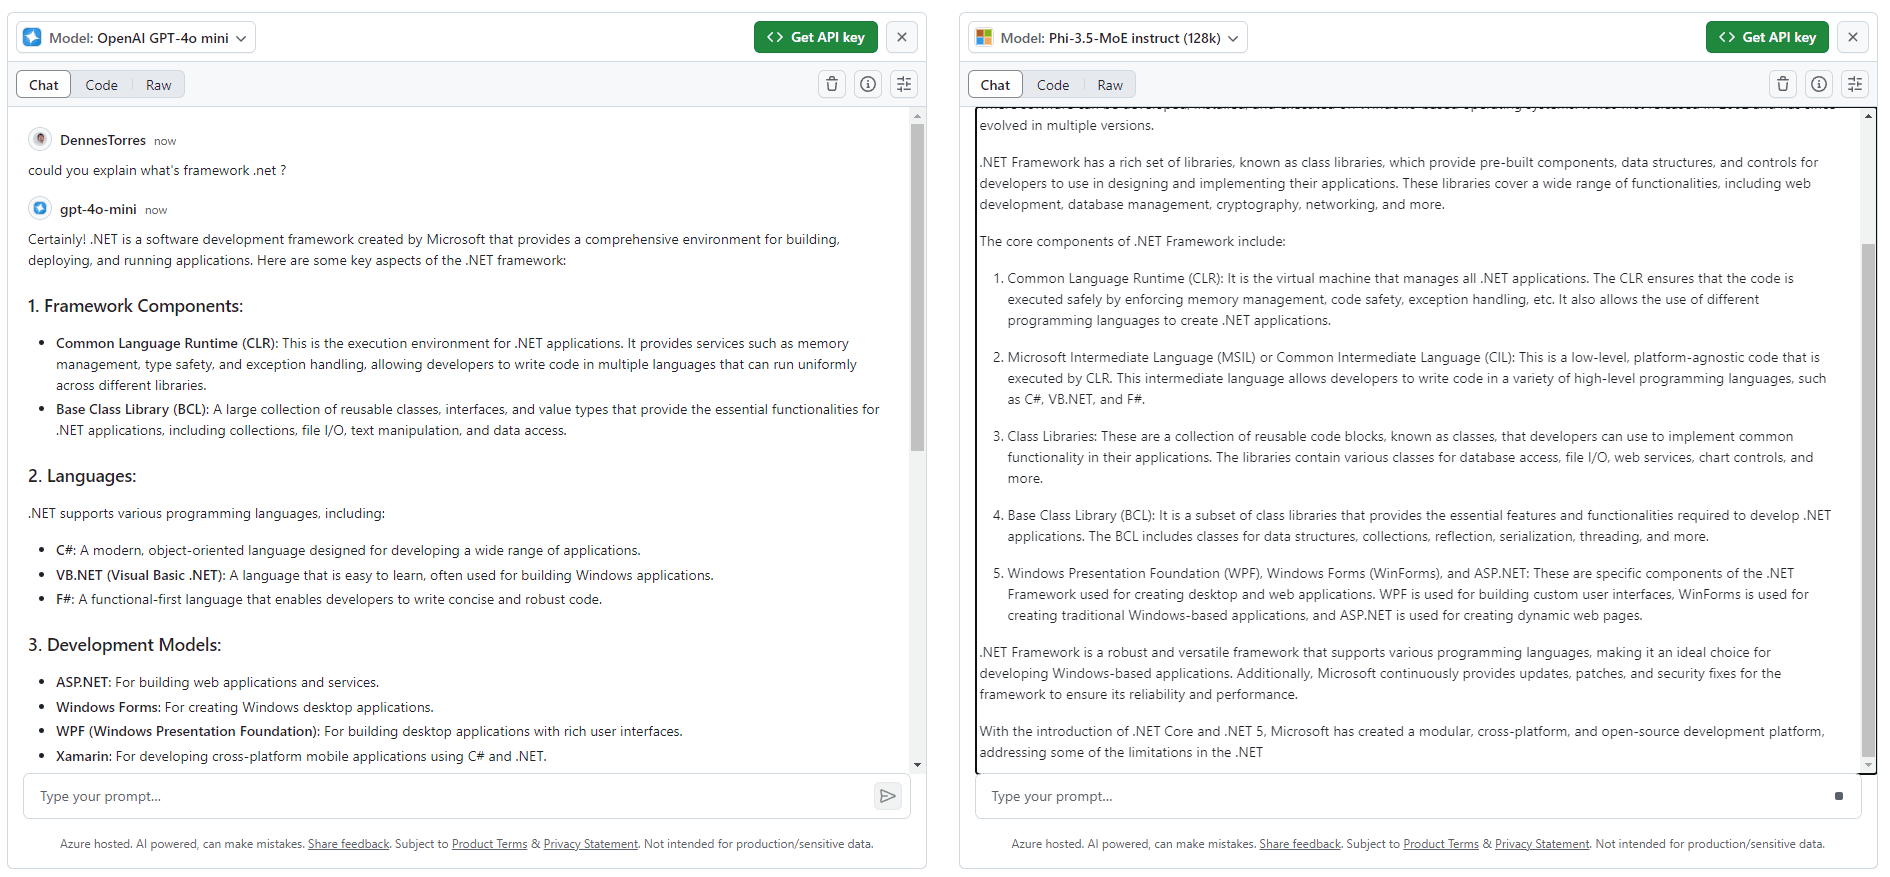1890x877 pixels.
Task: Switch to Code tab in right panel
Action: point(1053,85)
